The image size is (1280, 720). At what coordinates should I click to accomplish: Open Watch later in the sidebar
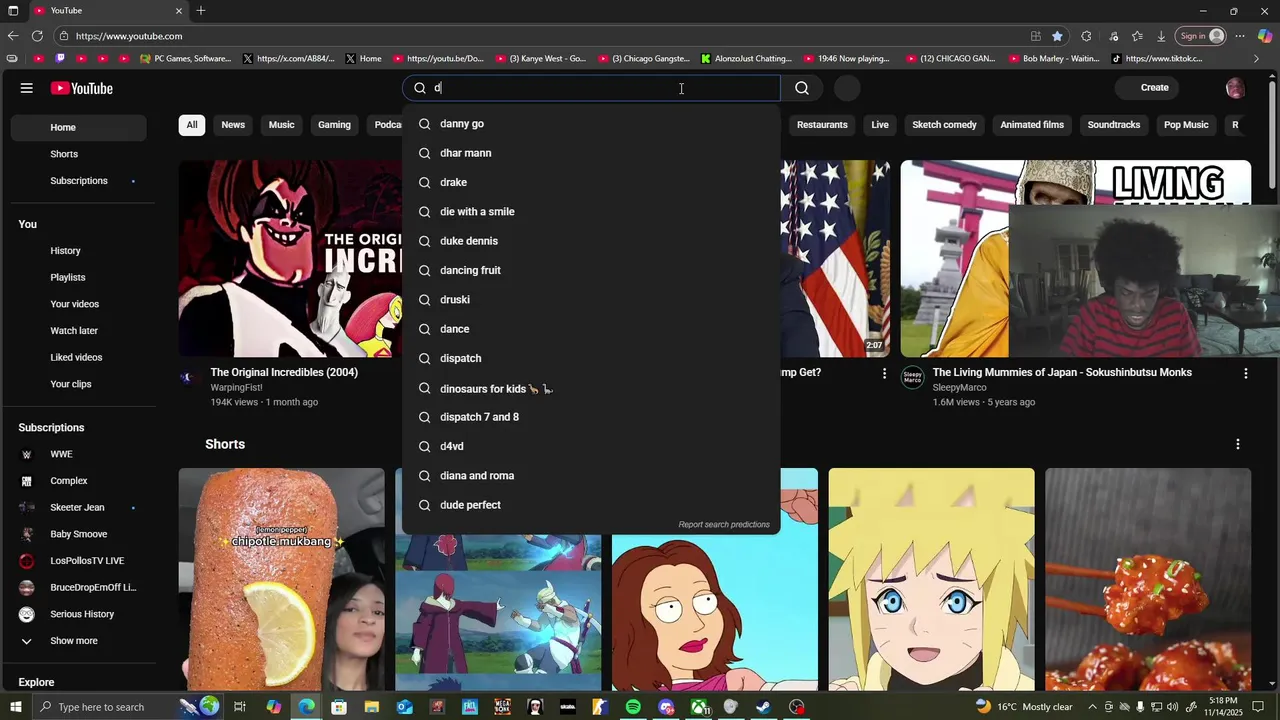[78, 331]
